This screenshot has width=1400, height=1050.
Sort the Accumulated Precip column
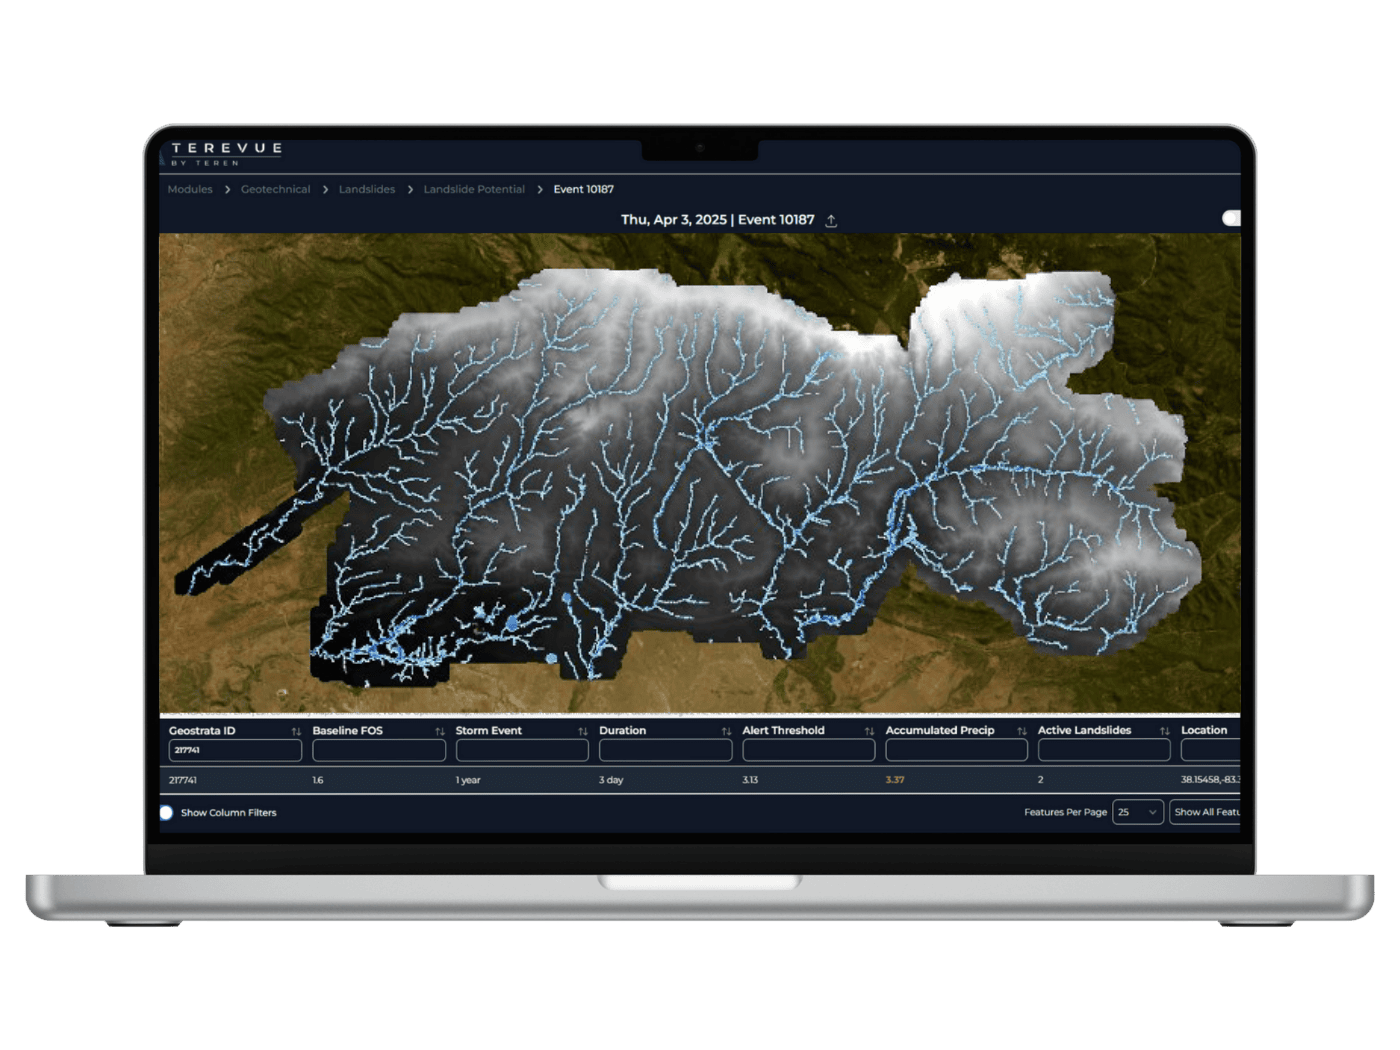pos(1021,732)
